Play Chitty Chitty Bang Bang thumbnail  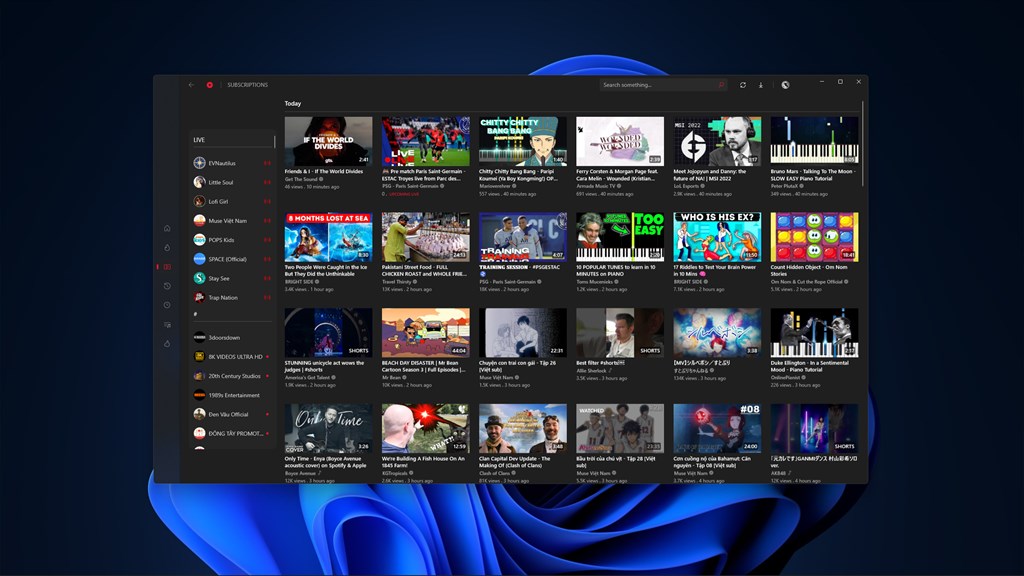522,141
